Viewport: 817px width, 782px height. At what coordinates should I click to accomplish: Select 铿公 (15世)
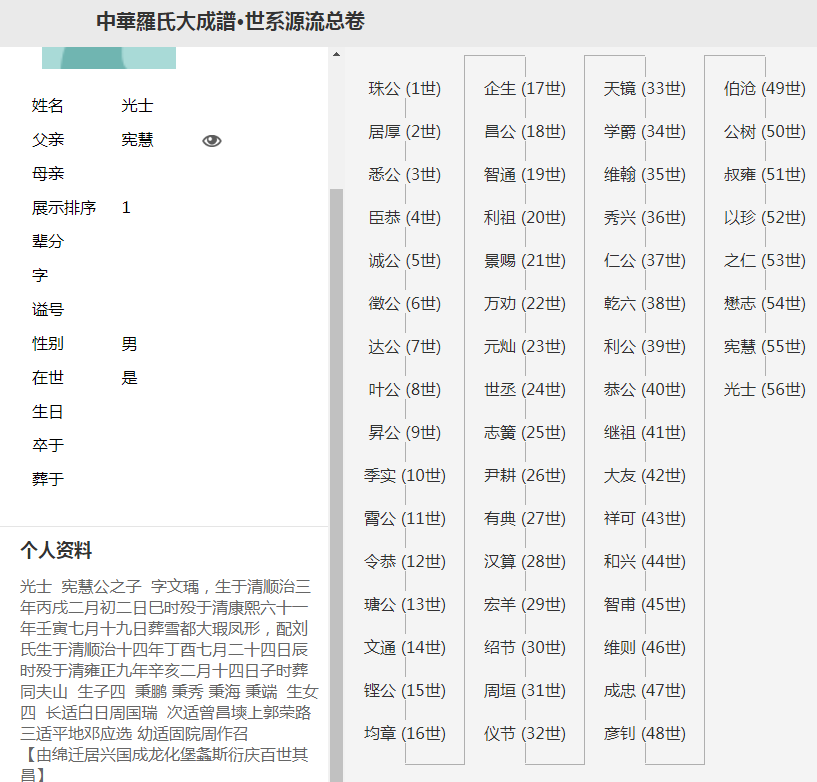(x=405, y=691)
